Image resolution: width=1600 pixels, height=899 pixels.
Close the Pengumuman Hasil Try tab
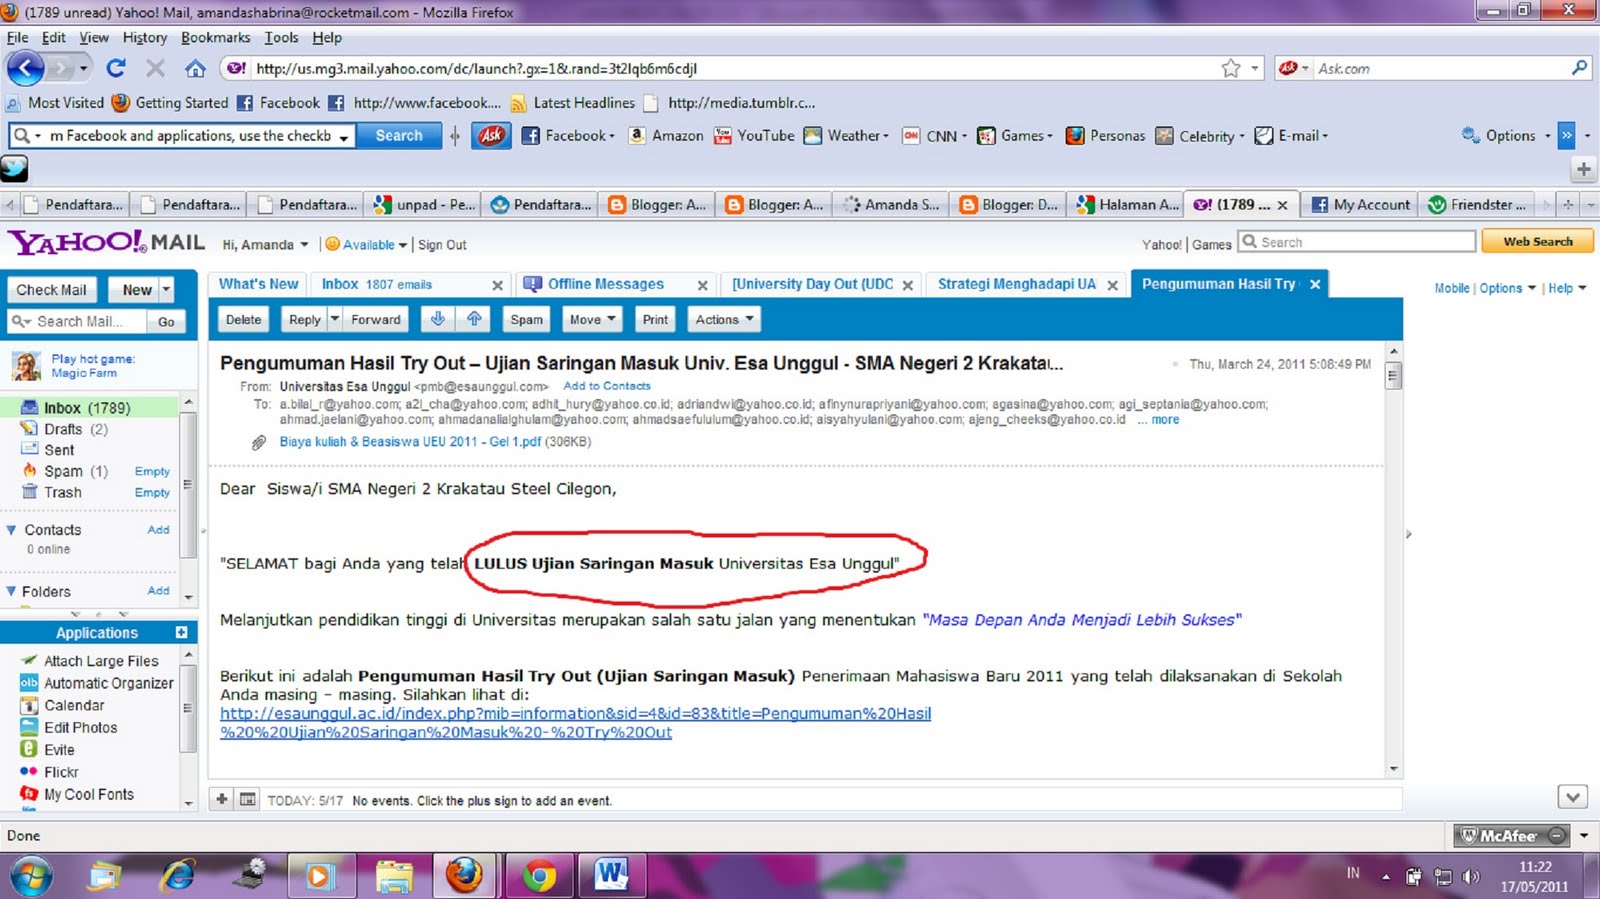tap(1315, 284)
